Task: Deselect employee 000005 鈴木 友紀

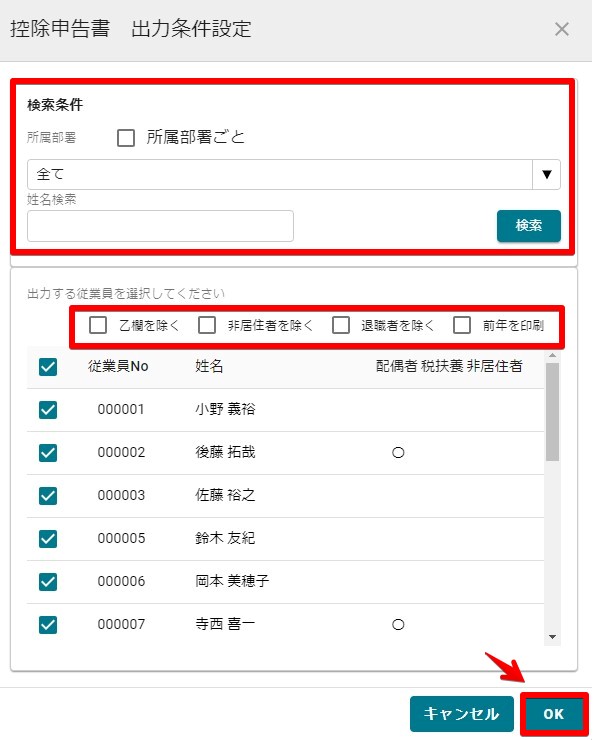Action: click(x=48, y=538)
